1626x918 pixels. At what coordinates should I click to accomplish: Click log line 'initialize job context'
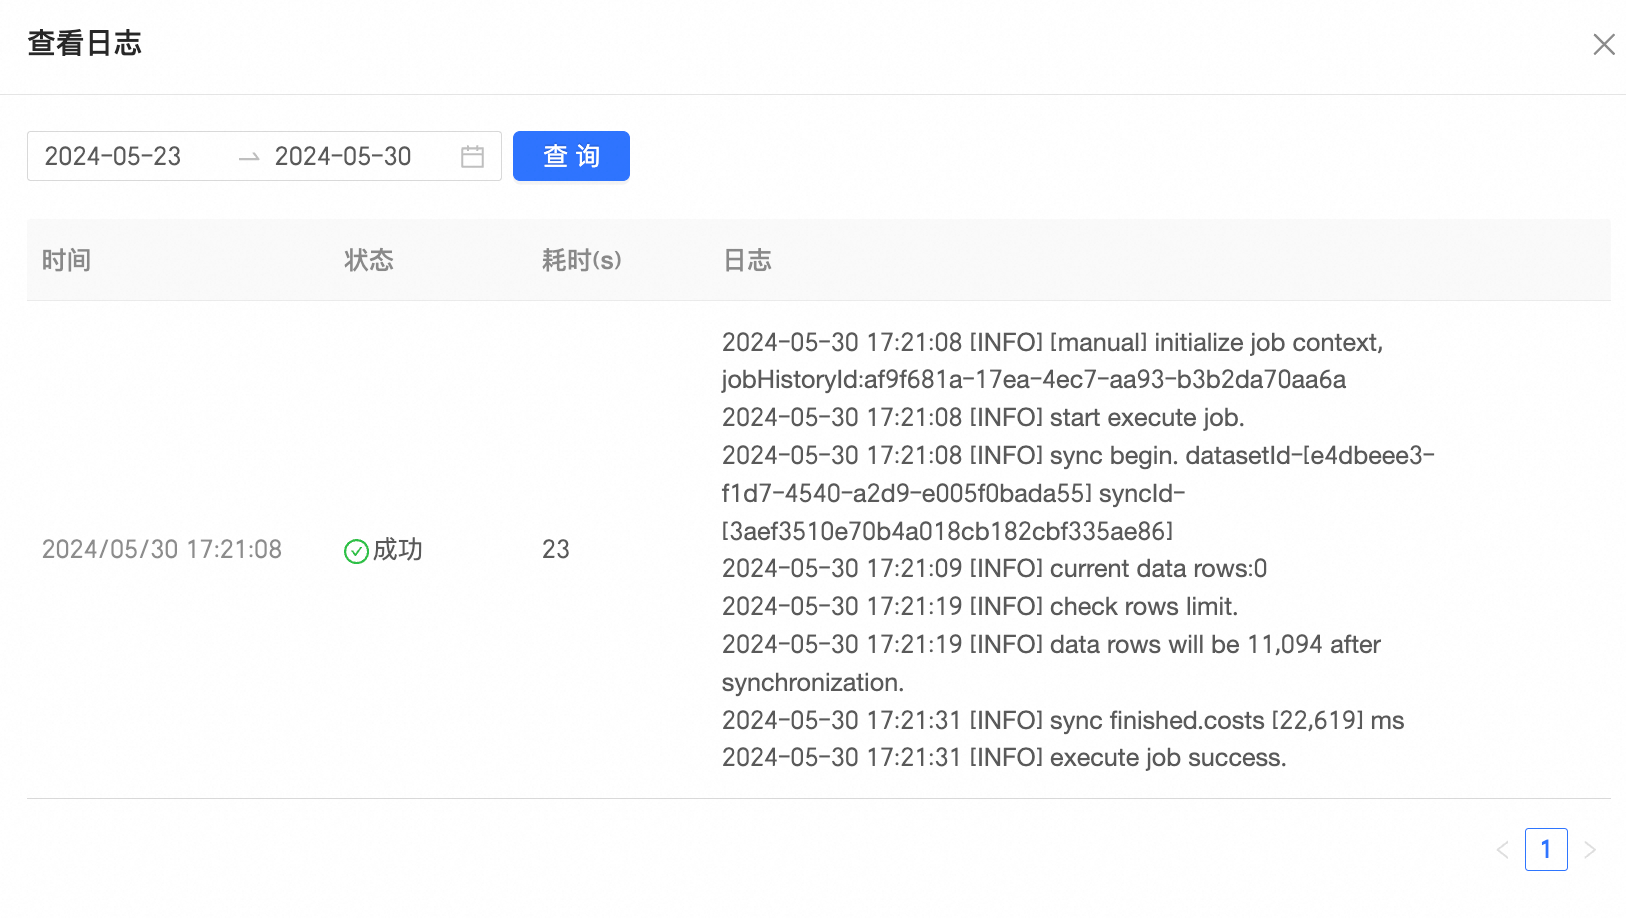point(1053,342)
